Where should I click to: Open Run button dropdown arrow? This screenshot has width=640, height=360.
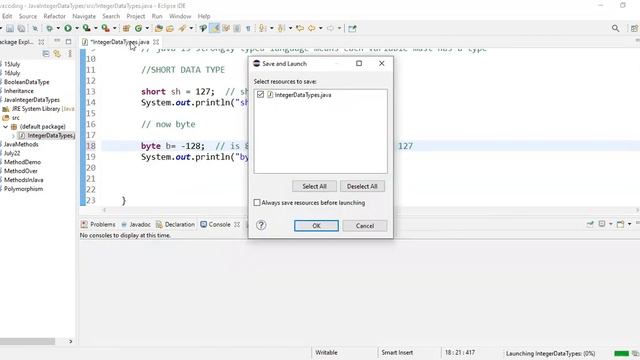tap(77, 28)
